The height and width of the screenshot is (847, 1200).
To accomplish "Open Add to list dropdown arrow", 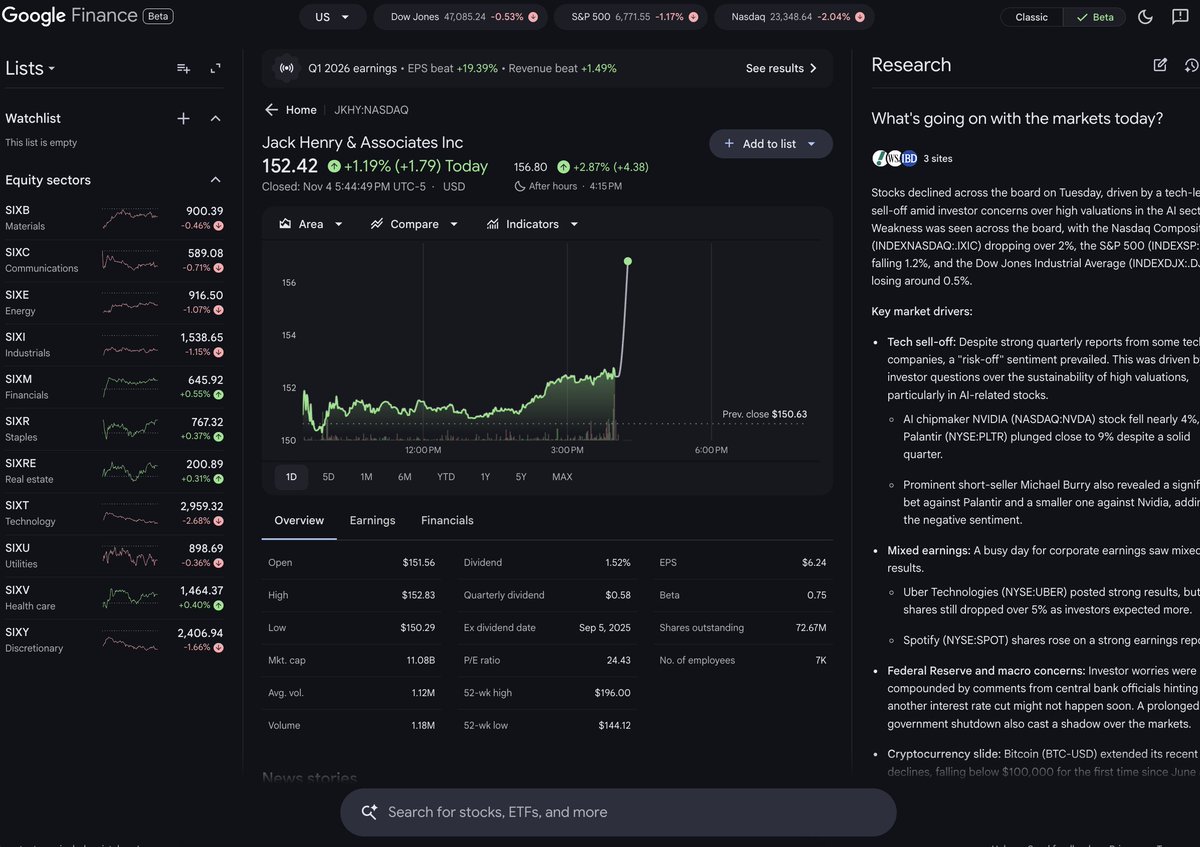I will [x=811, y=144].
